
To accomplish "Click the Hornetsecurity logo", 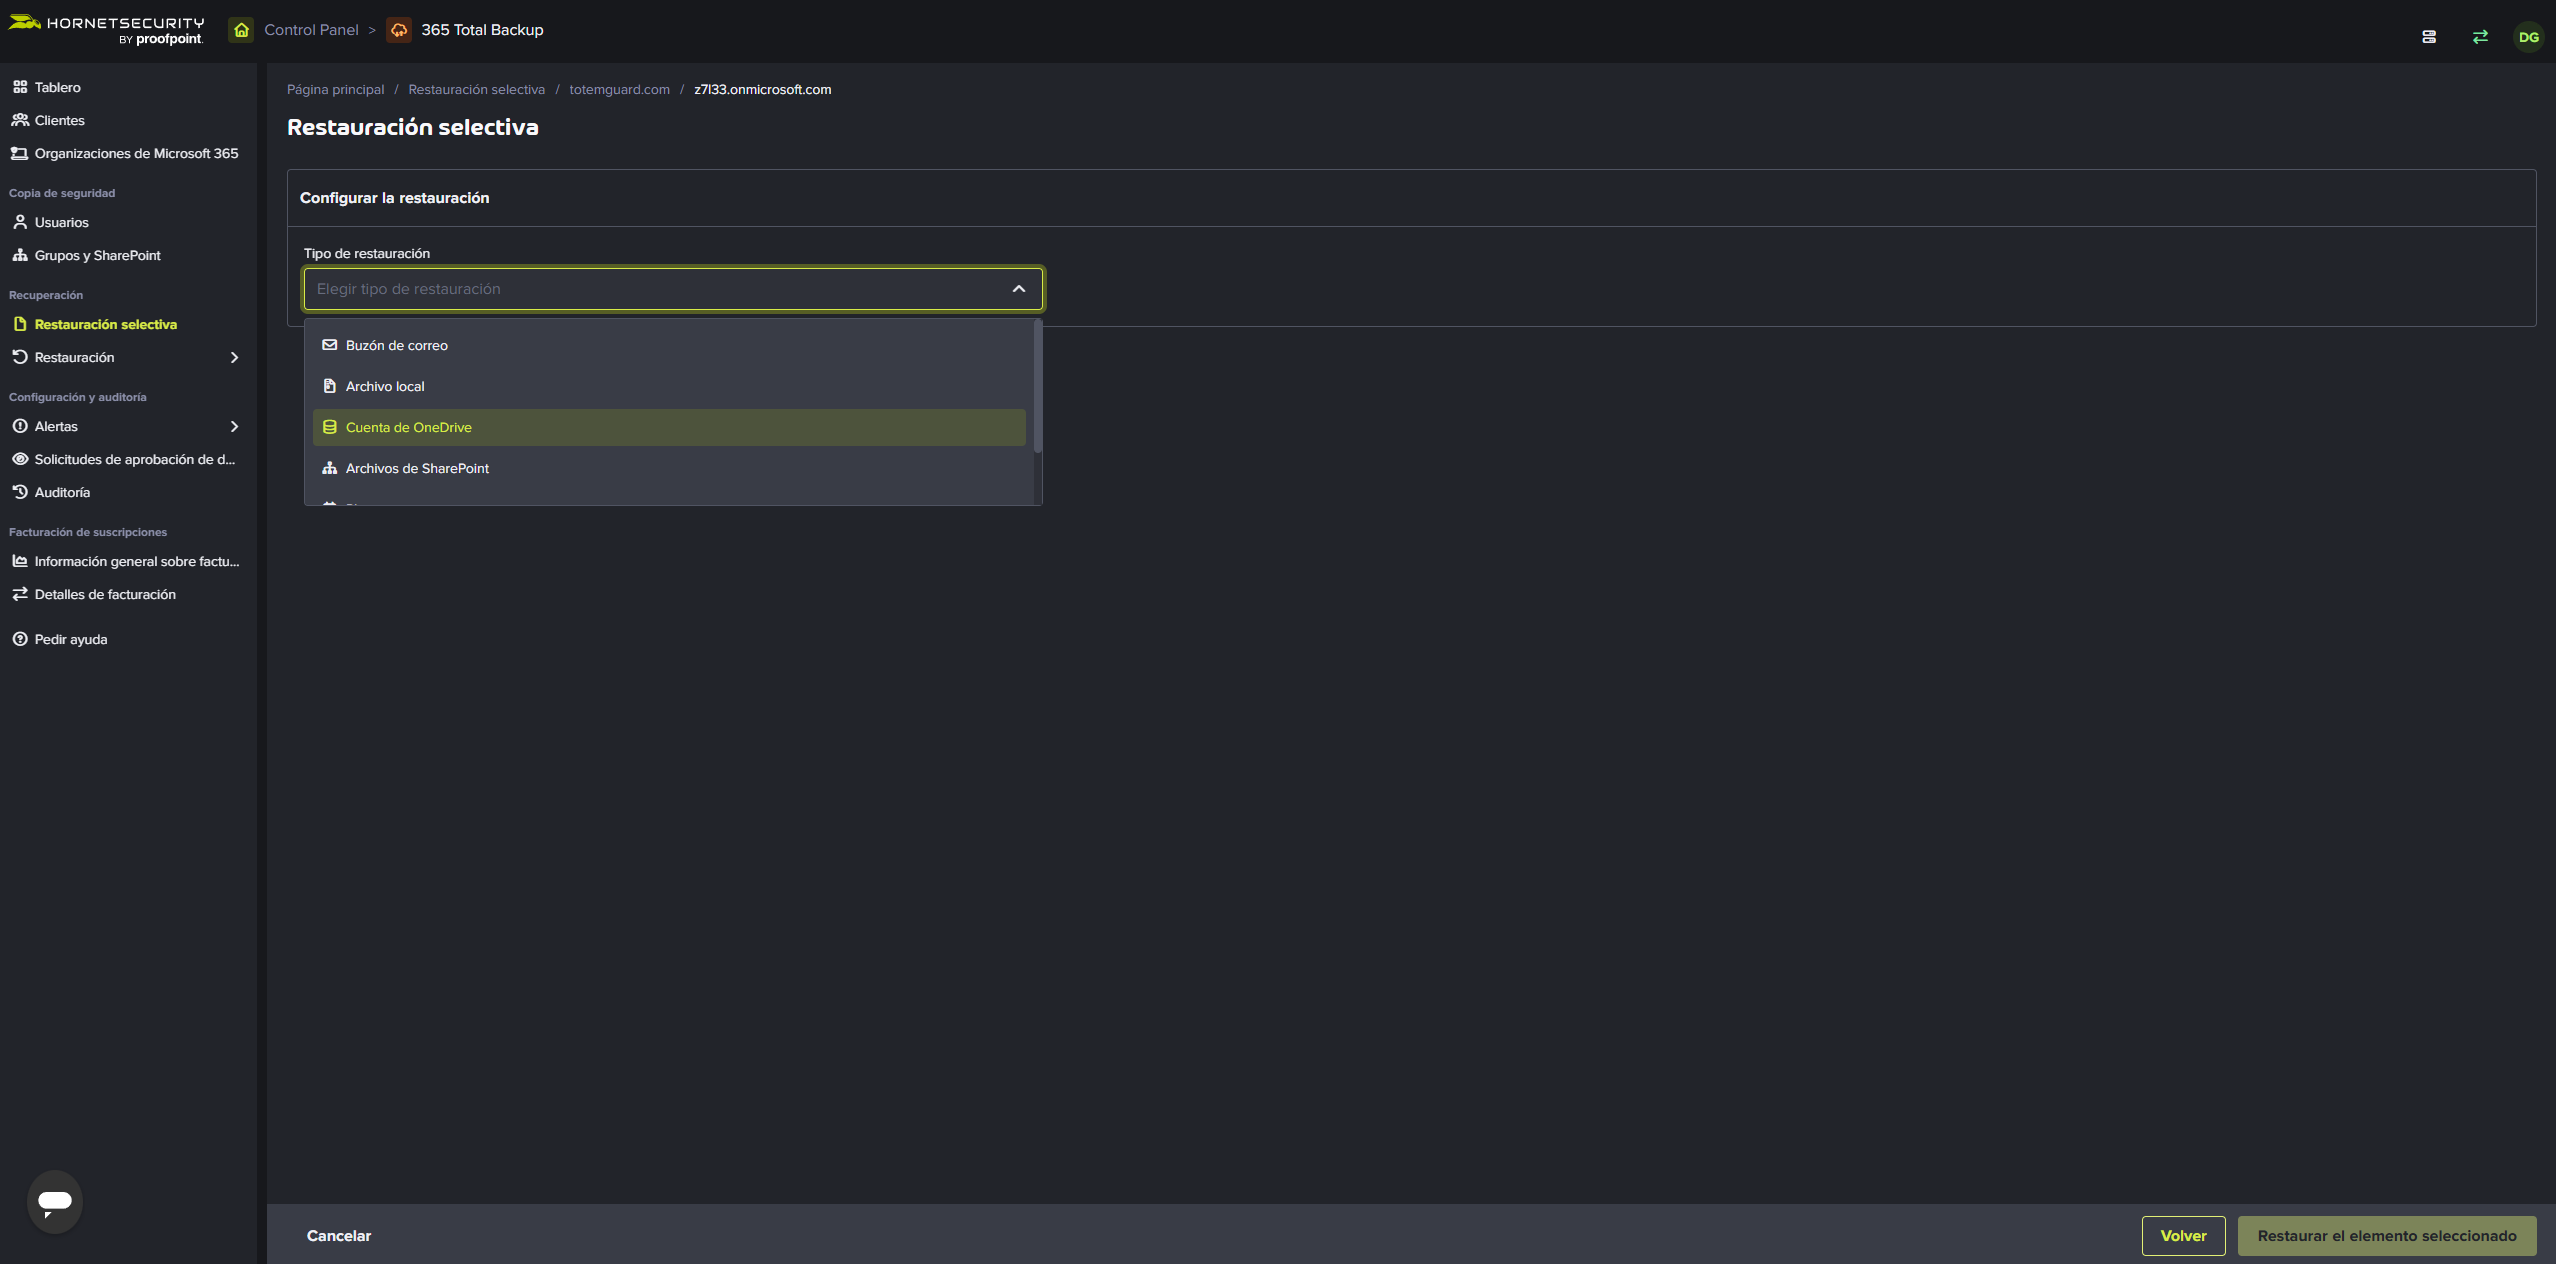I will click(x=106, y=30).
